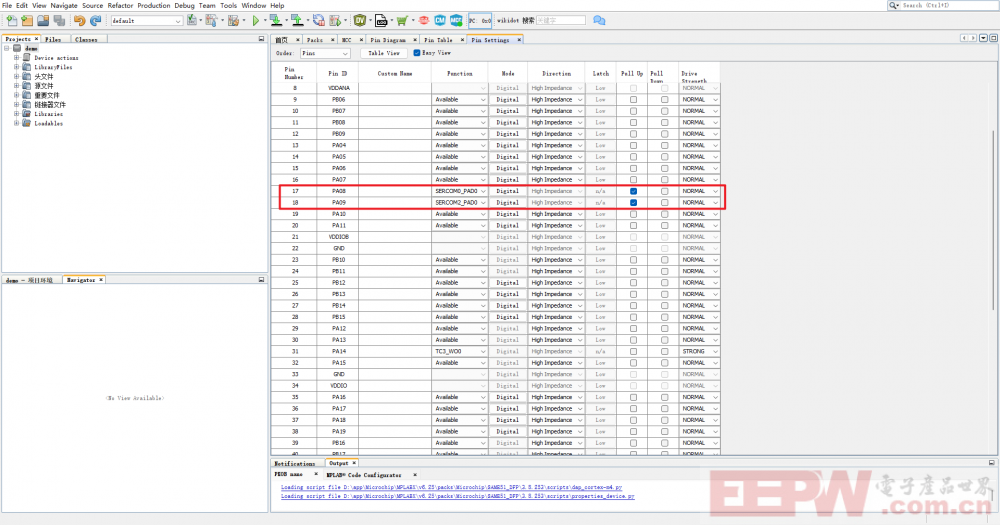Screen dimensions: 1000x525
Task: Open the Debug menu
Action: (x=184, y=5)
